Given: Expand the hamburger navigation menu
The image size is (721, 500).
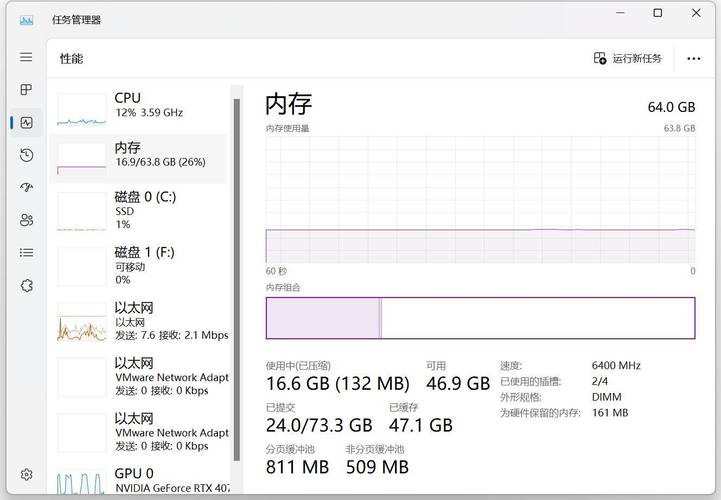Looking at the screenshot, I should [x=27, y=58].
